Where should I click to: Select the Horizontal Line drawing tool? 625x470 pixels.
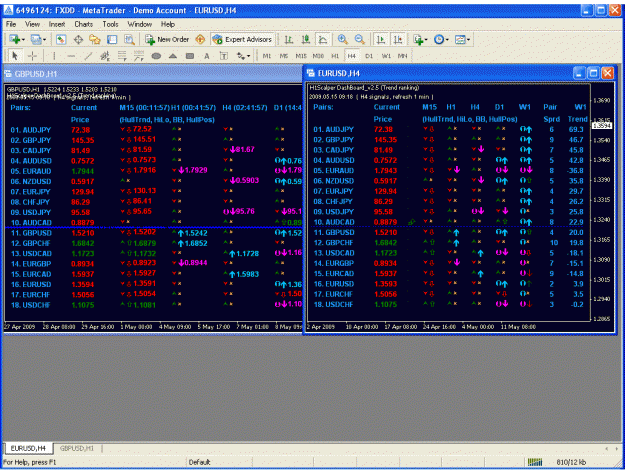pos(71,56)
